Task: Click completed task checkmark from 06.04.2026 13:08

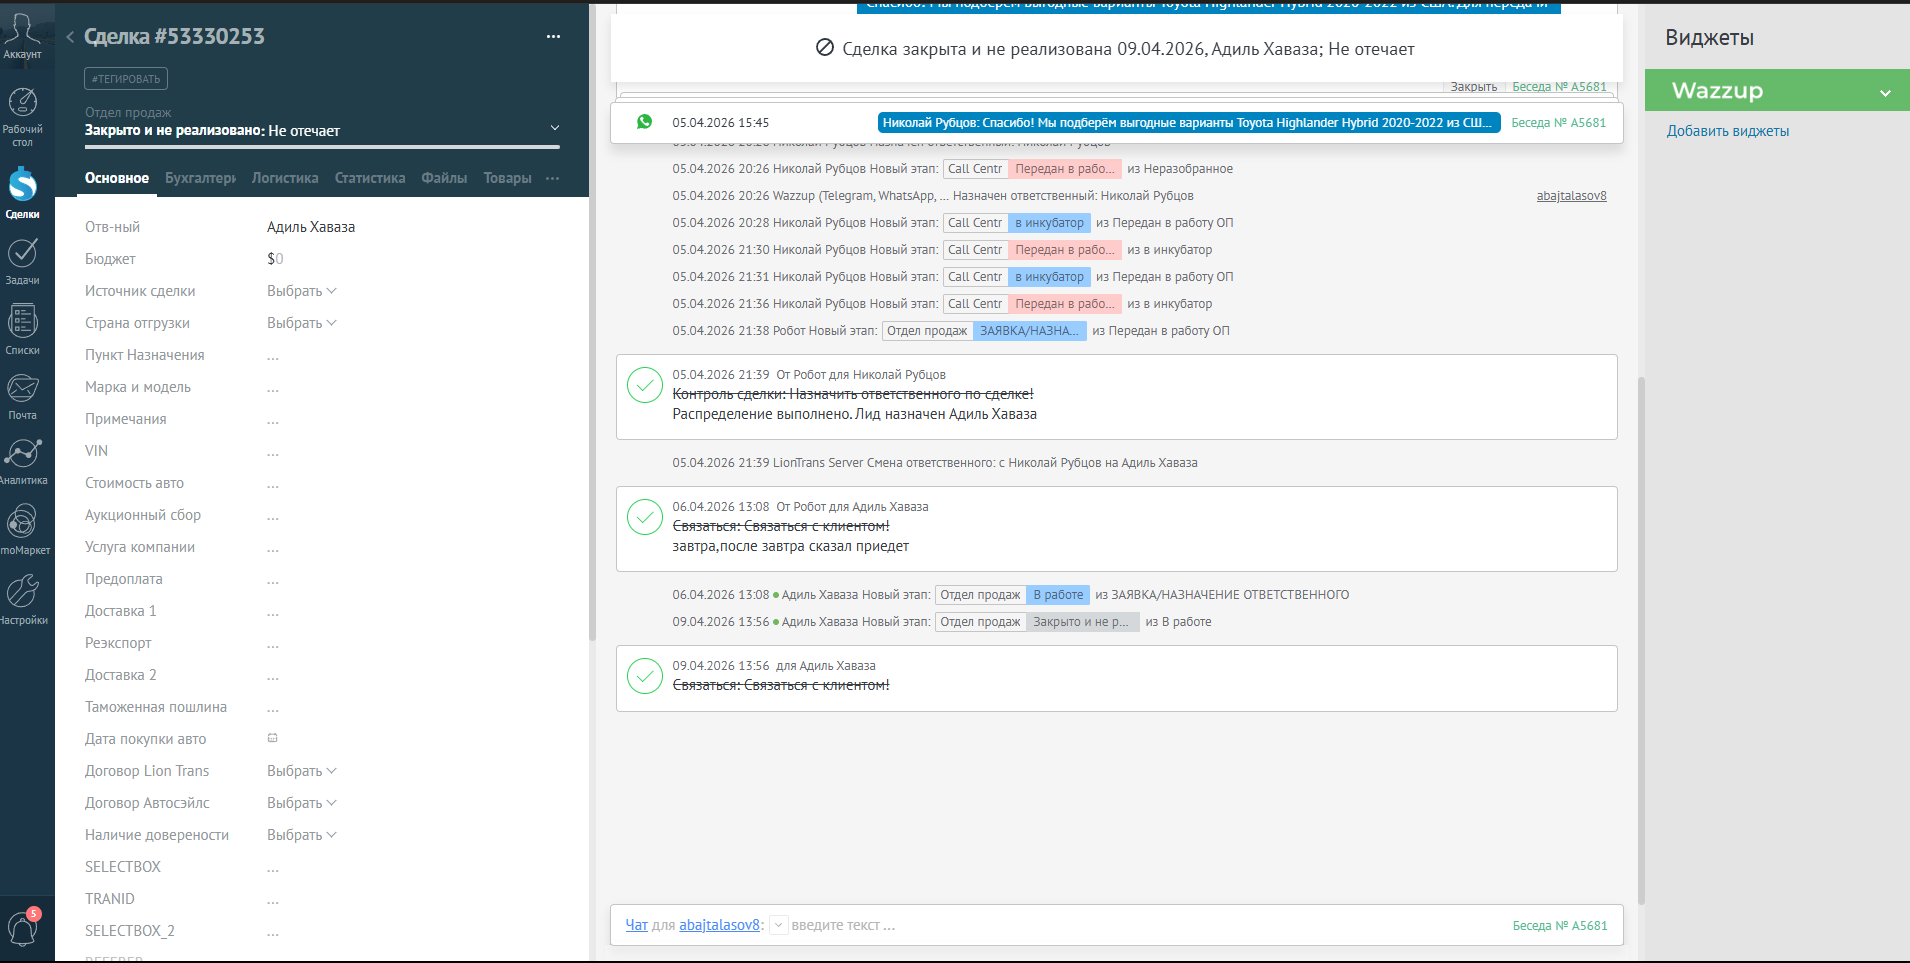Action: 645,517
